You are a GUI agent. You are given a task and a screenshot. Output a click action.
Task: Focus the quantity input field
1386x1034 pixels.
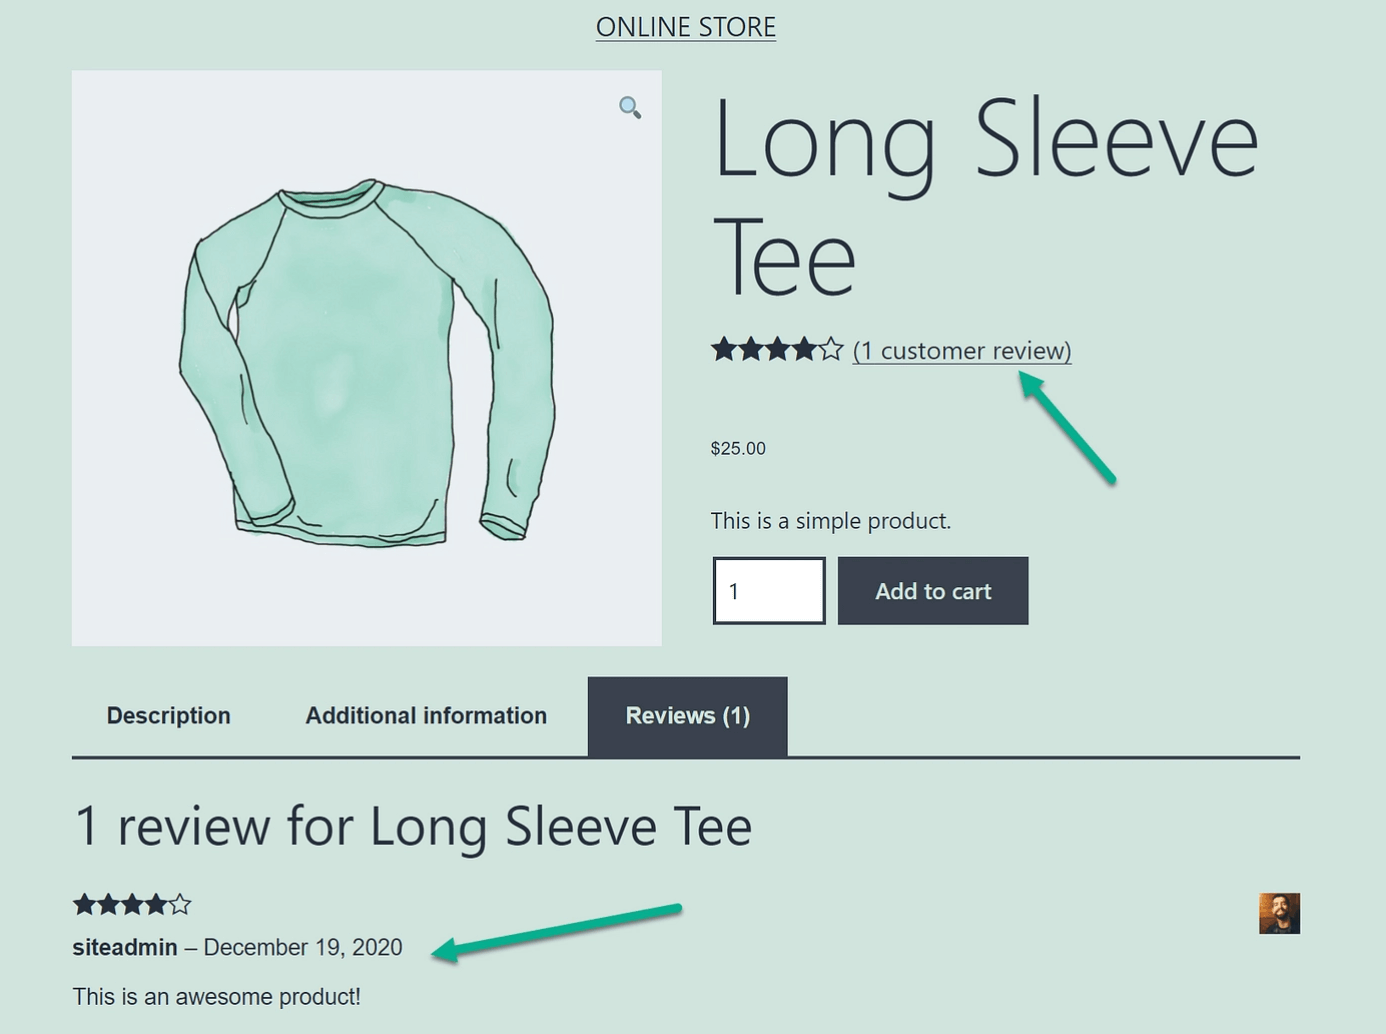tap(768, 591)
